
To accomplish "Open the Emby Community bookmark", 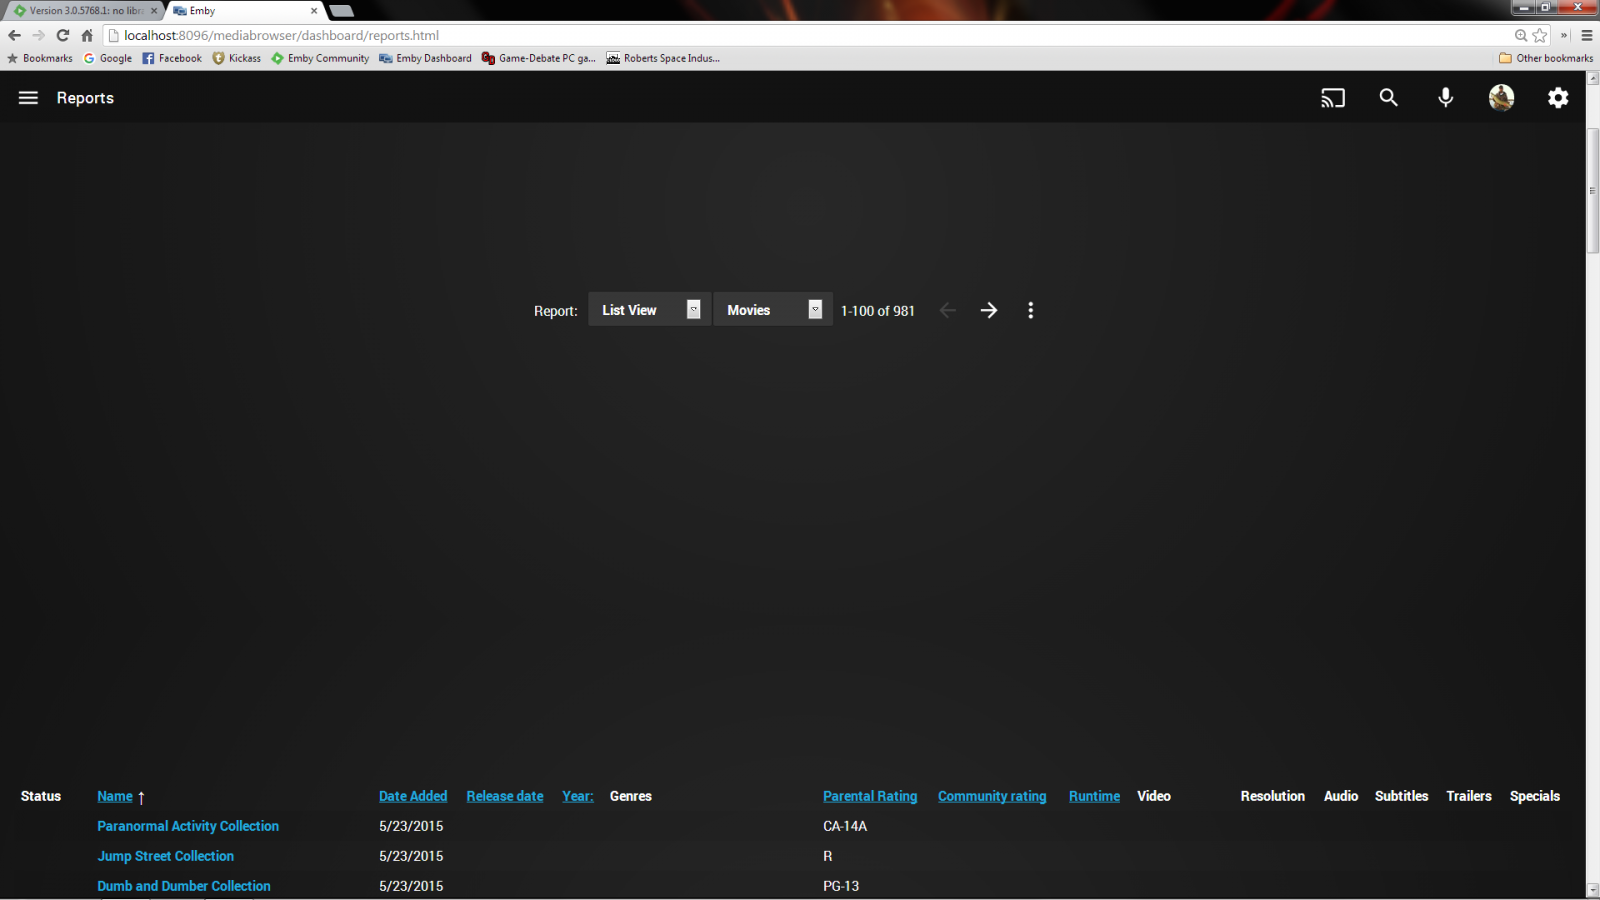I will [320, 58].
